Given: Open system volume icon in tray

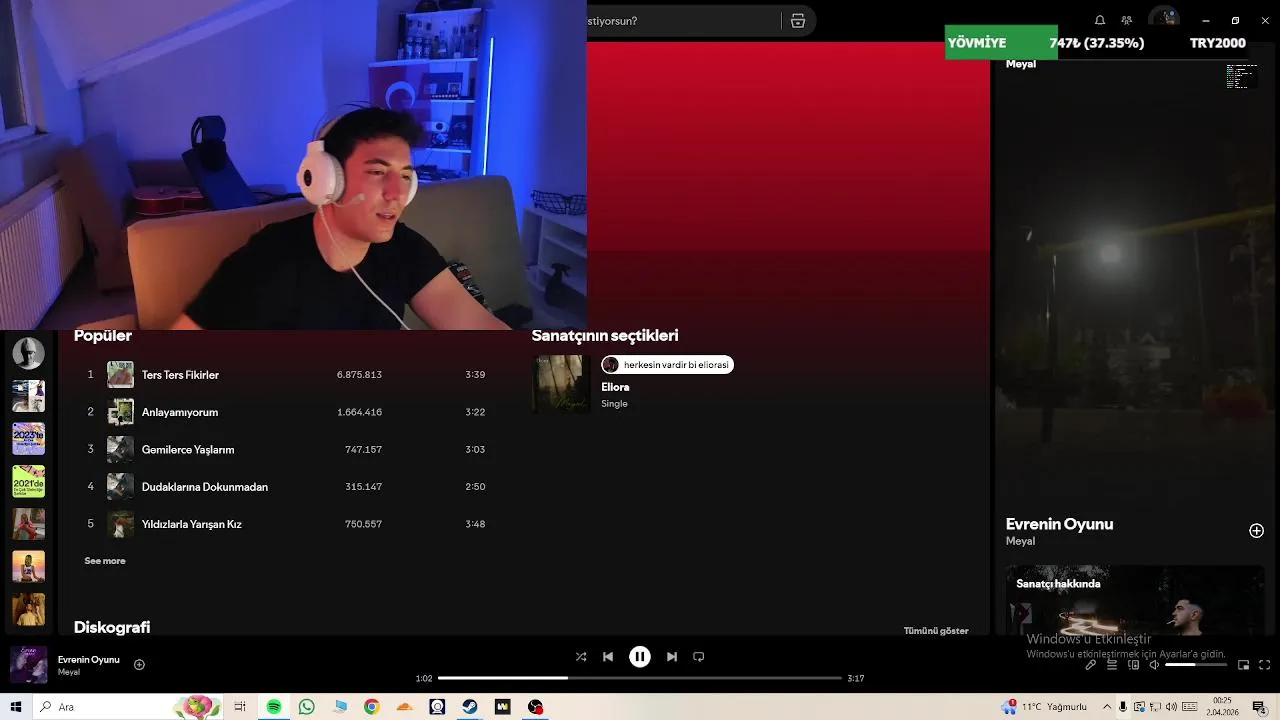Looking at the screenshot, I should click(1172, 707).
